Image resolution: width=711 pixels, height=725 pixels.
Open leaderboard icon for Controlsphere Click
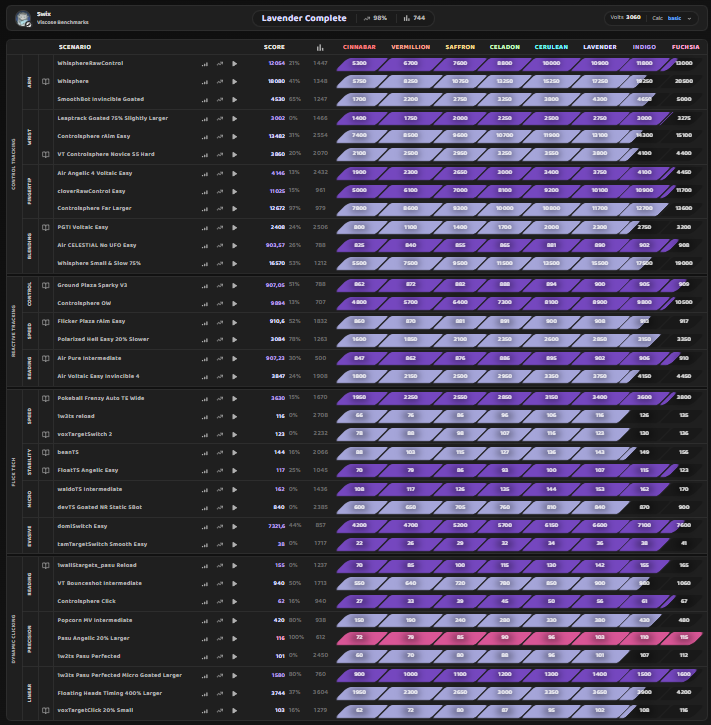[x=204, y=602]
